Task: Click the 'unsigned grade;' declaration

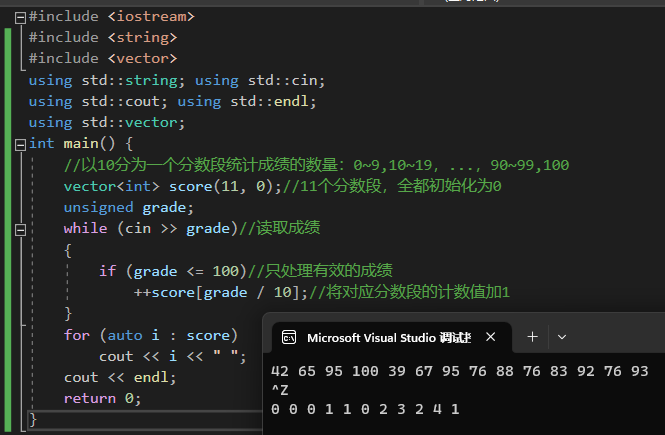Action: [x=129, y=207]
